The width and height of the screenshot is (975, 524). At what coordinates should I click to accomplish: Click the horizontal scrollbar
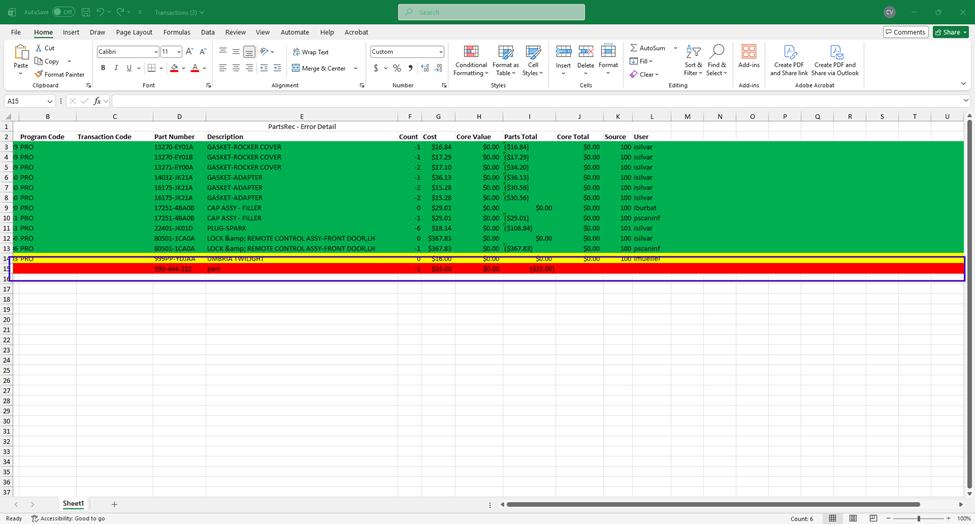click(713, 505)
